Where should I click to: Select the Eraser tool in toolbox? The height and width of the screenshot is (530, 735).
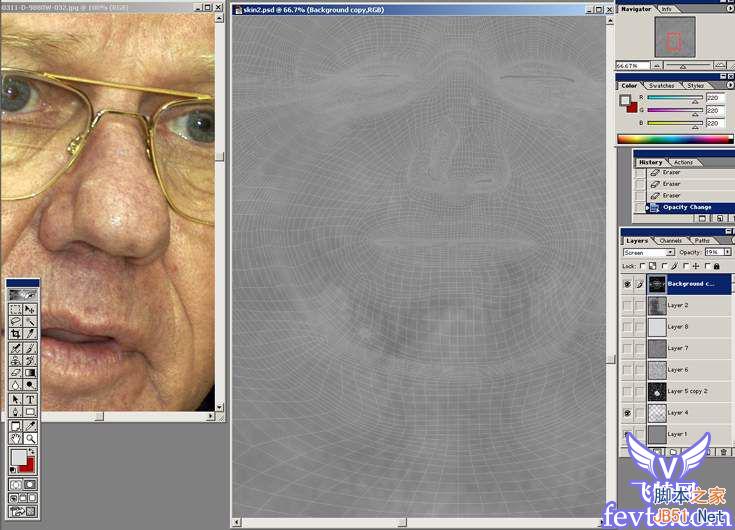16,373
